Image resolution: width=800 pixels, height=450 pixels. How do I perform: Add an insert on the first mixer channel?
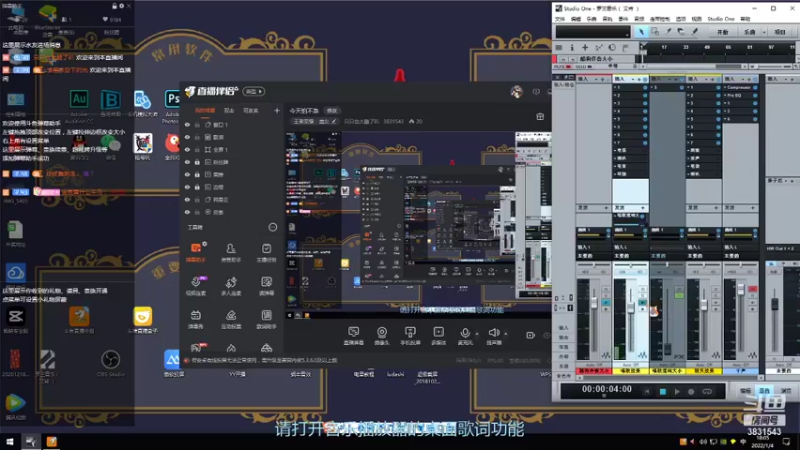(x=603, y=80)
